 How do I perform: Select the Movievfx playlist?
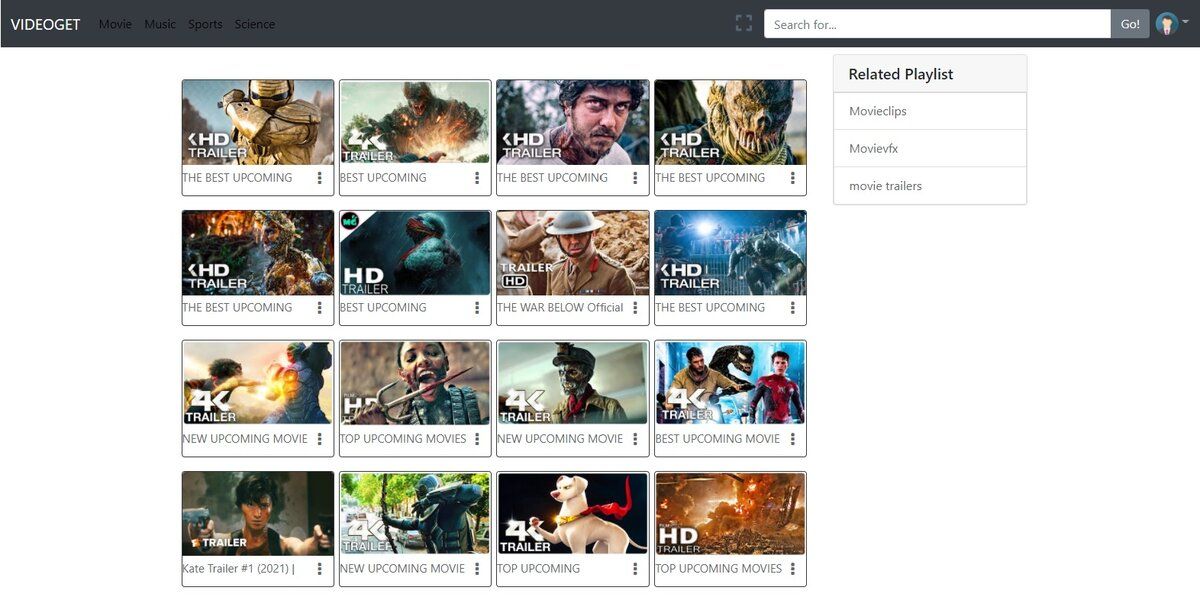pos(874,148)
